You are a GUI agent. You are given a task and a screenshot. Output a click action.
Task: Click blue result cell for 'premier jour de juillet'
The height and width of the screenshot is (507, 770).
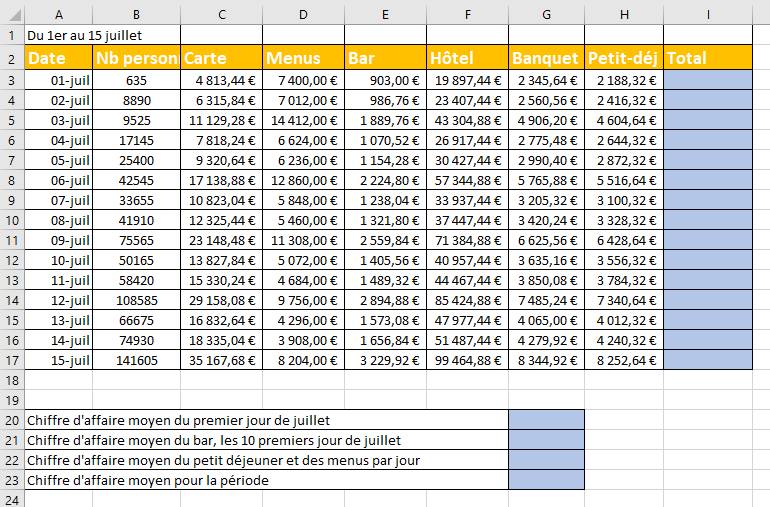(546, 420)
